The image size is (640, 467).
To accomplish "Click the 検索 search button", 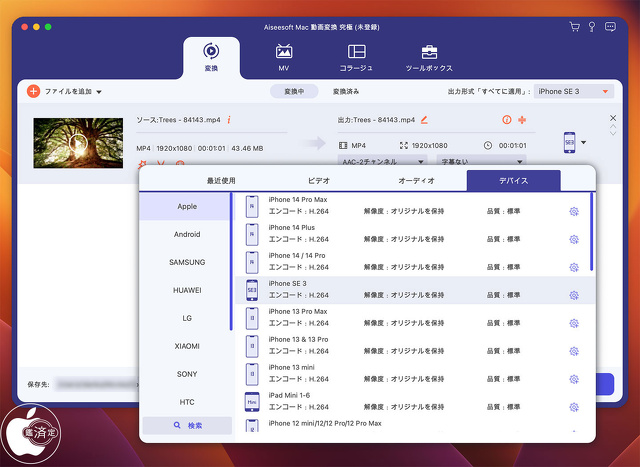I will (187, 425).
